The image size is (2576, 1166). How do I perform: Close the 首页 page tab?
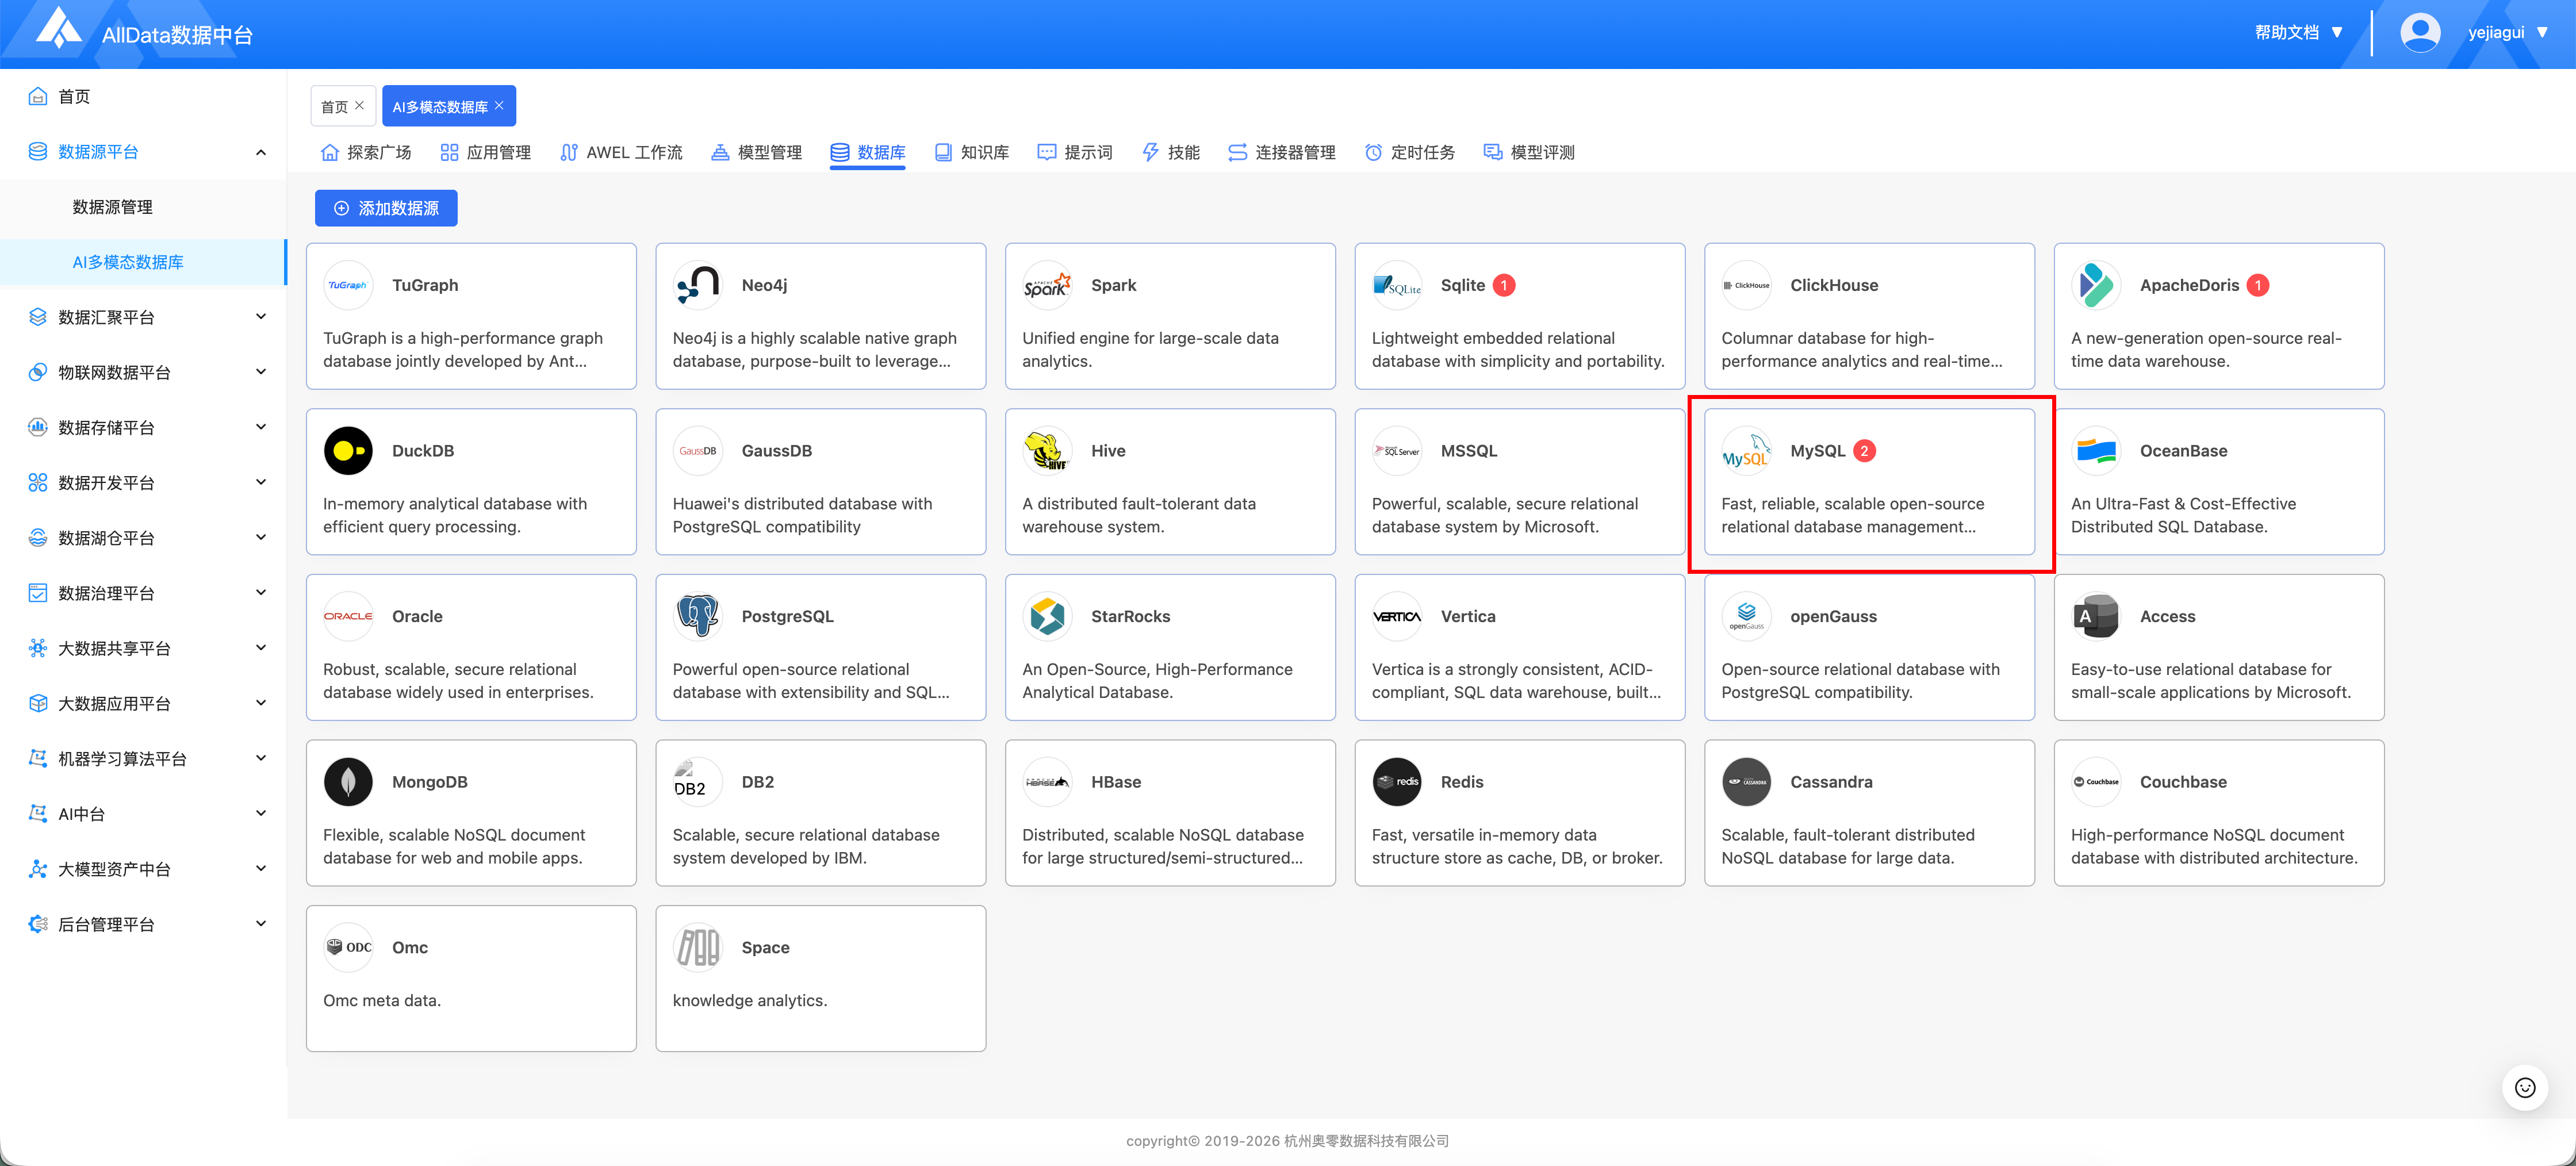[x=360, y=105]
